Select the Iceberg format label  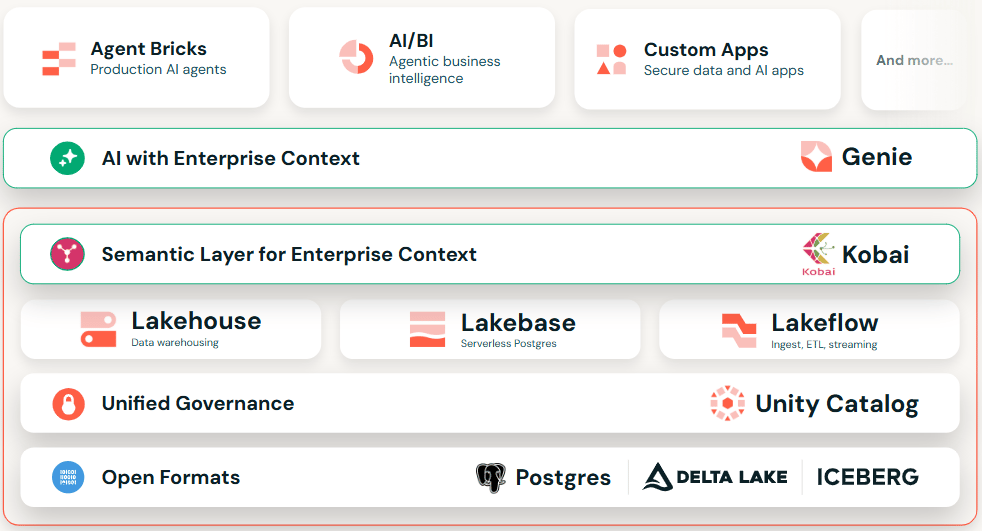pos(867,477)
